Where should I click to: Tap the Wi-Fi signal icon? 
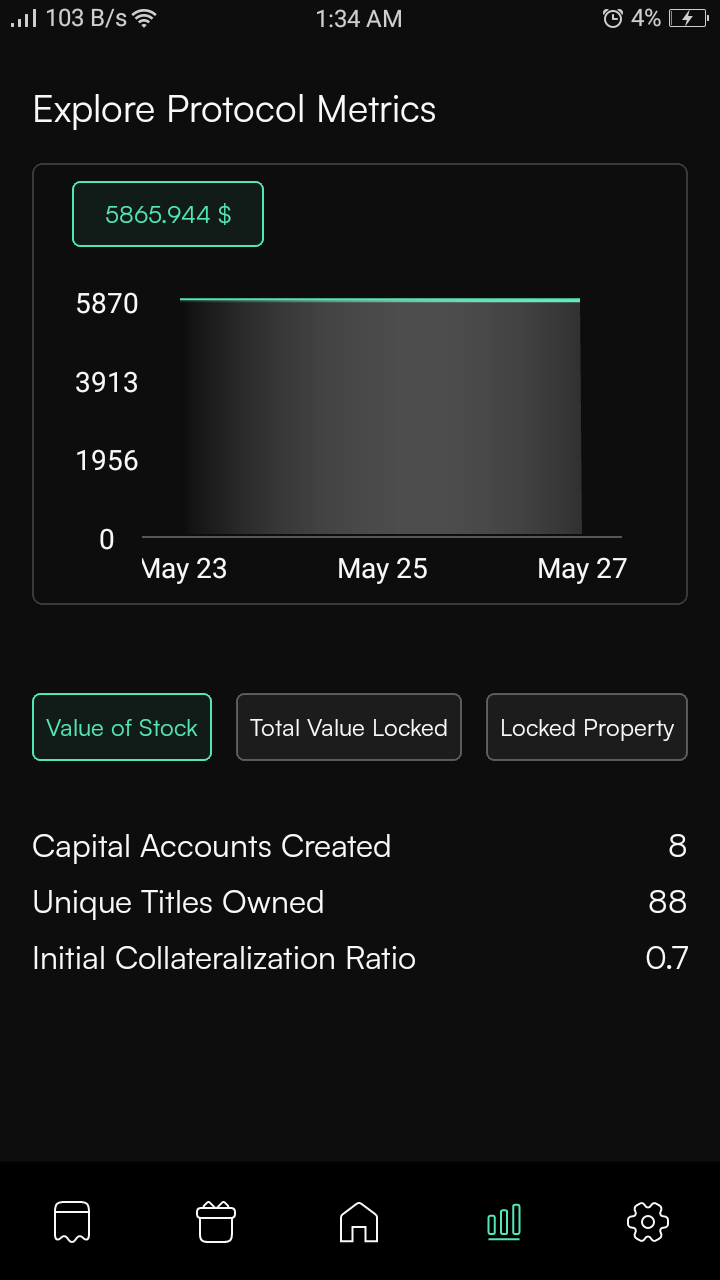[145, 18]
